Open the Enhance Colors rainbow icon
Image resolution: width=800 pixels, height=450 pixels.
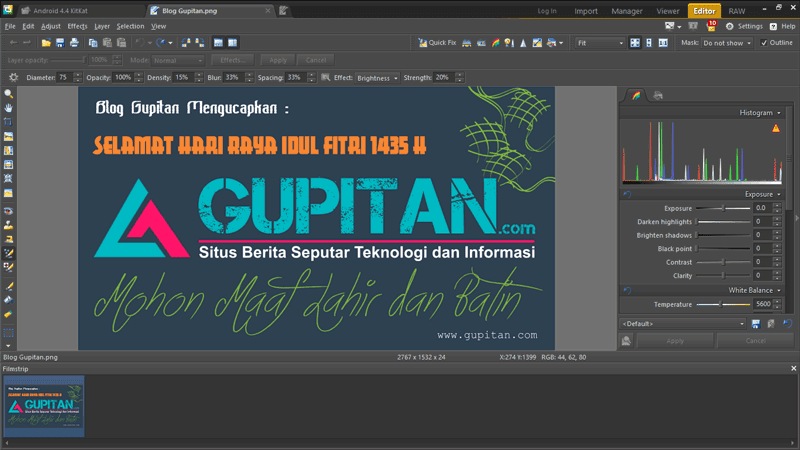(x=495, y=43)
